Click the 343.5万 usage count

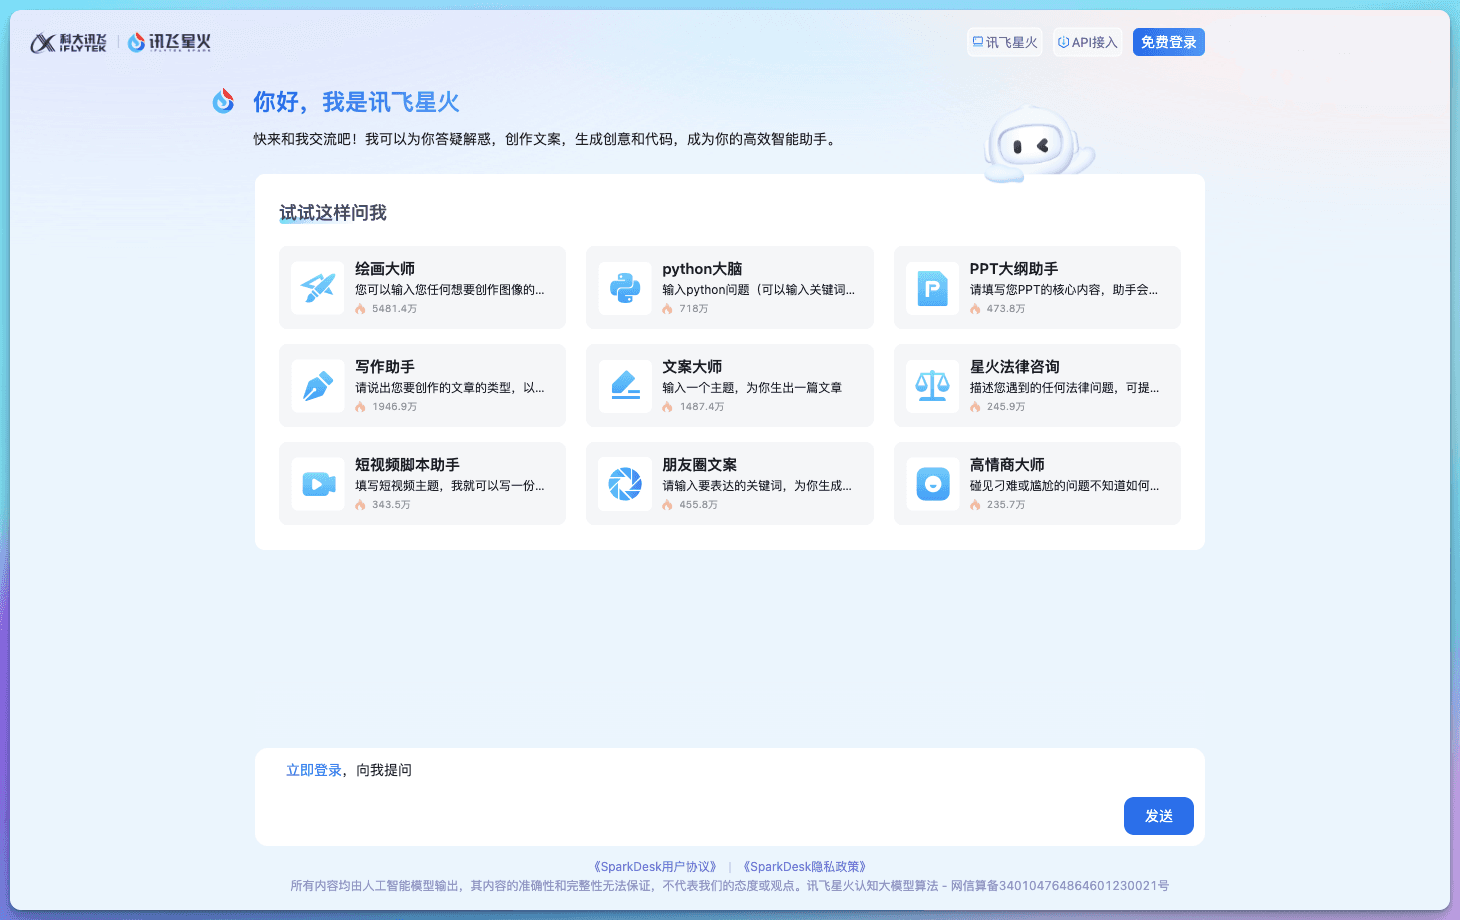coord(391,505)
